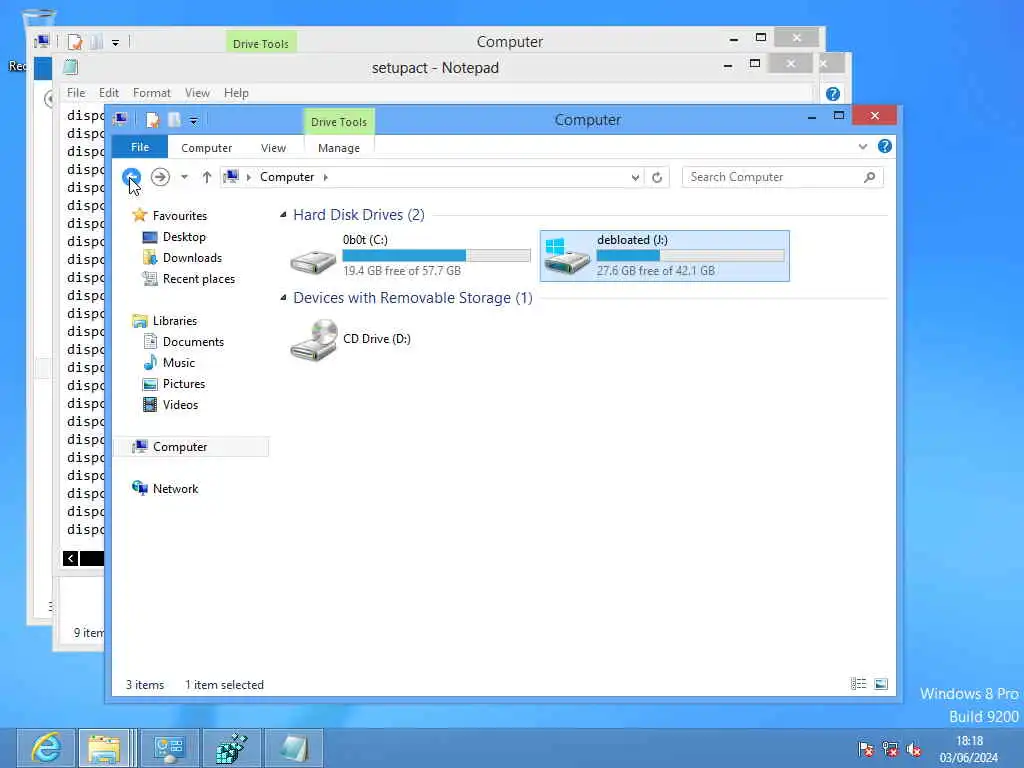Screen dimensions: 1024x768
Task: Refresh the Computer view
Action: [657, 177]
